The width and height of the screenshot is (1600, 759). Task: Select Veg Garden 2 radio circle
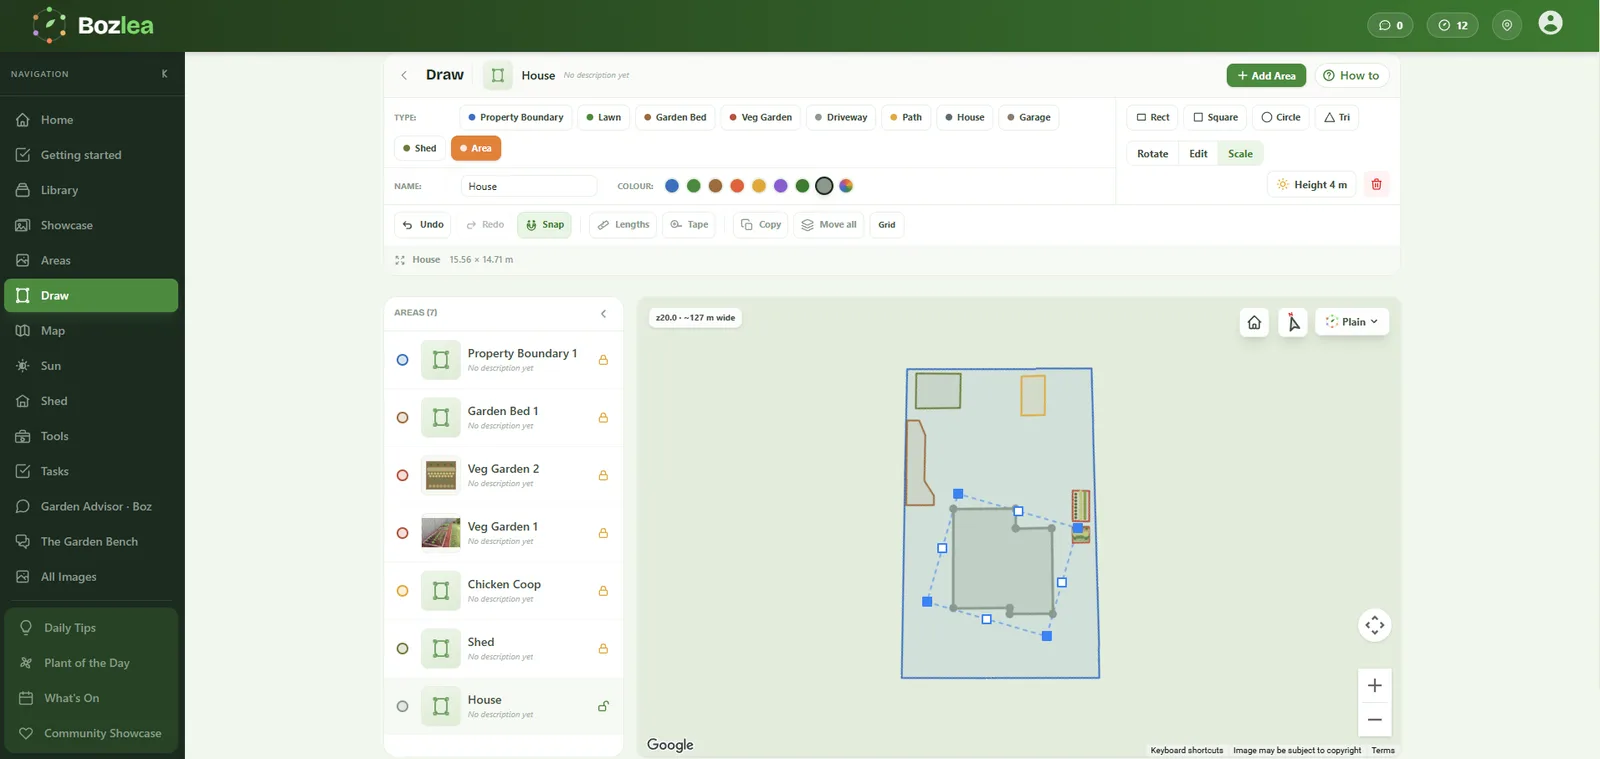[402, 476]
